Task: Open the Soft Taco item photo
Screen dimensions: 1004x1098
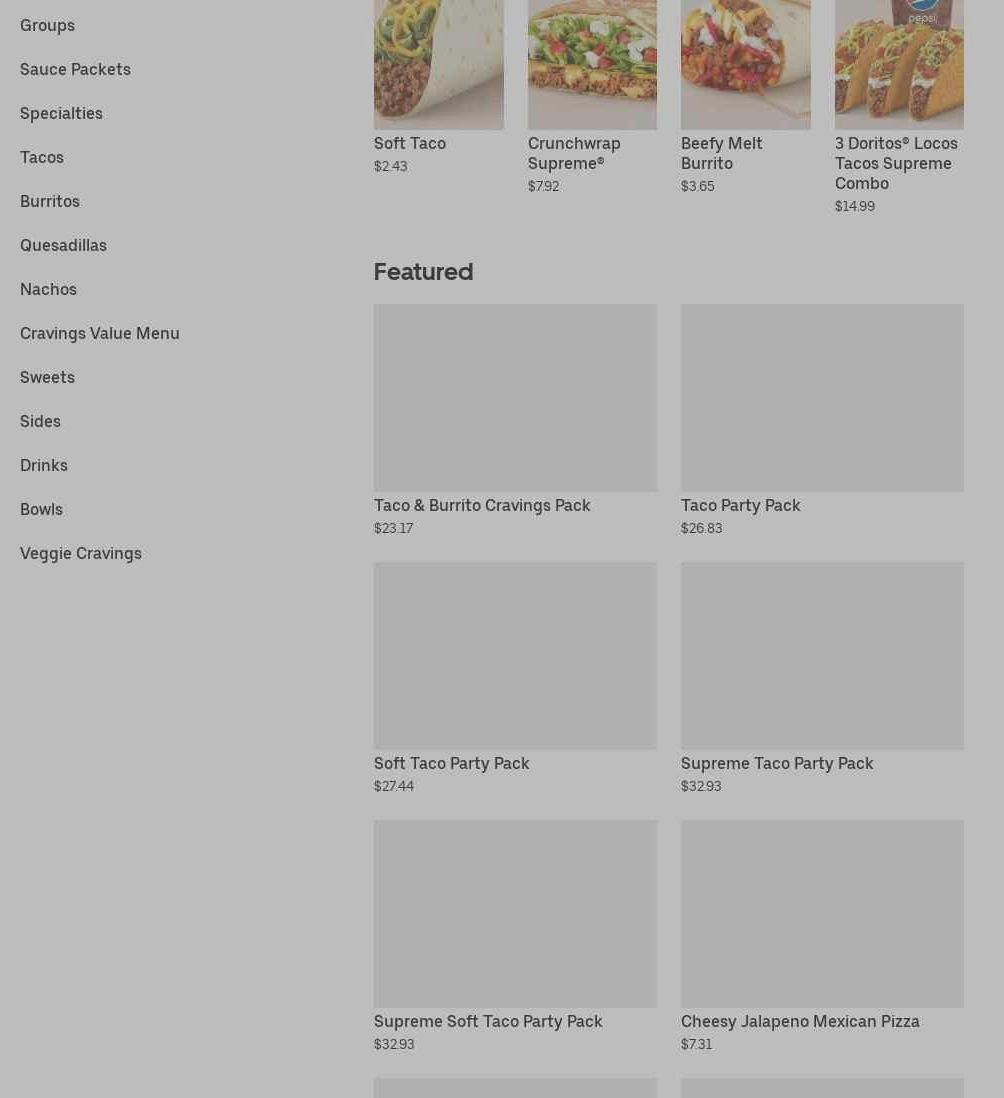Action: tap(438, 64)
